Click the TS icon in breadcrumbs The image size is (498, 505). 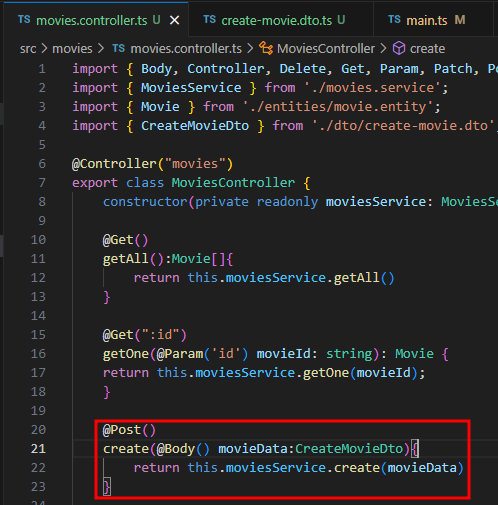pyautogui.click(x=118, y=49)
